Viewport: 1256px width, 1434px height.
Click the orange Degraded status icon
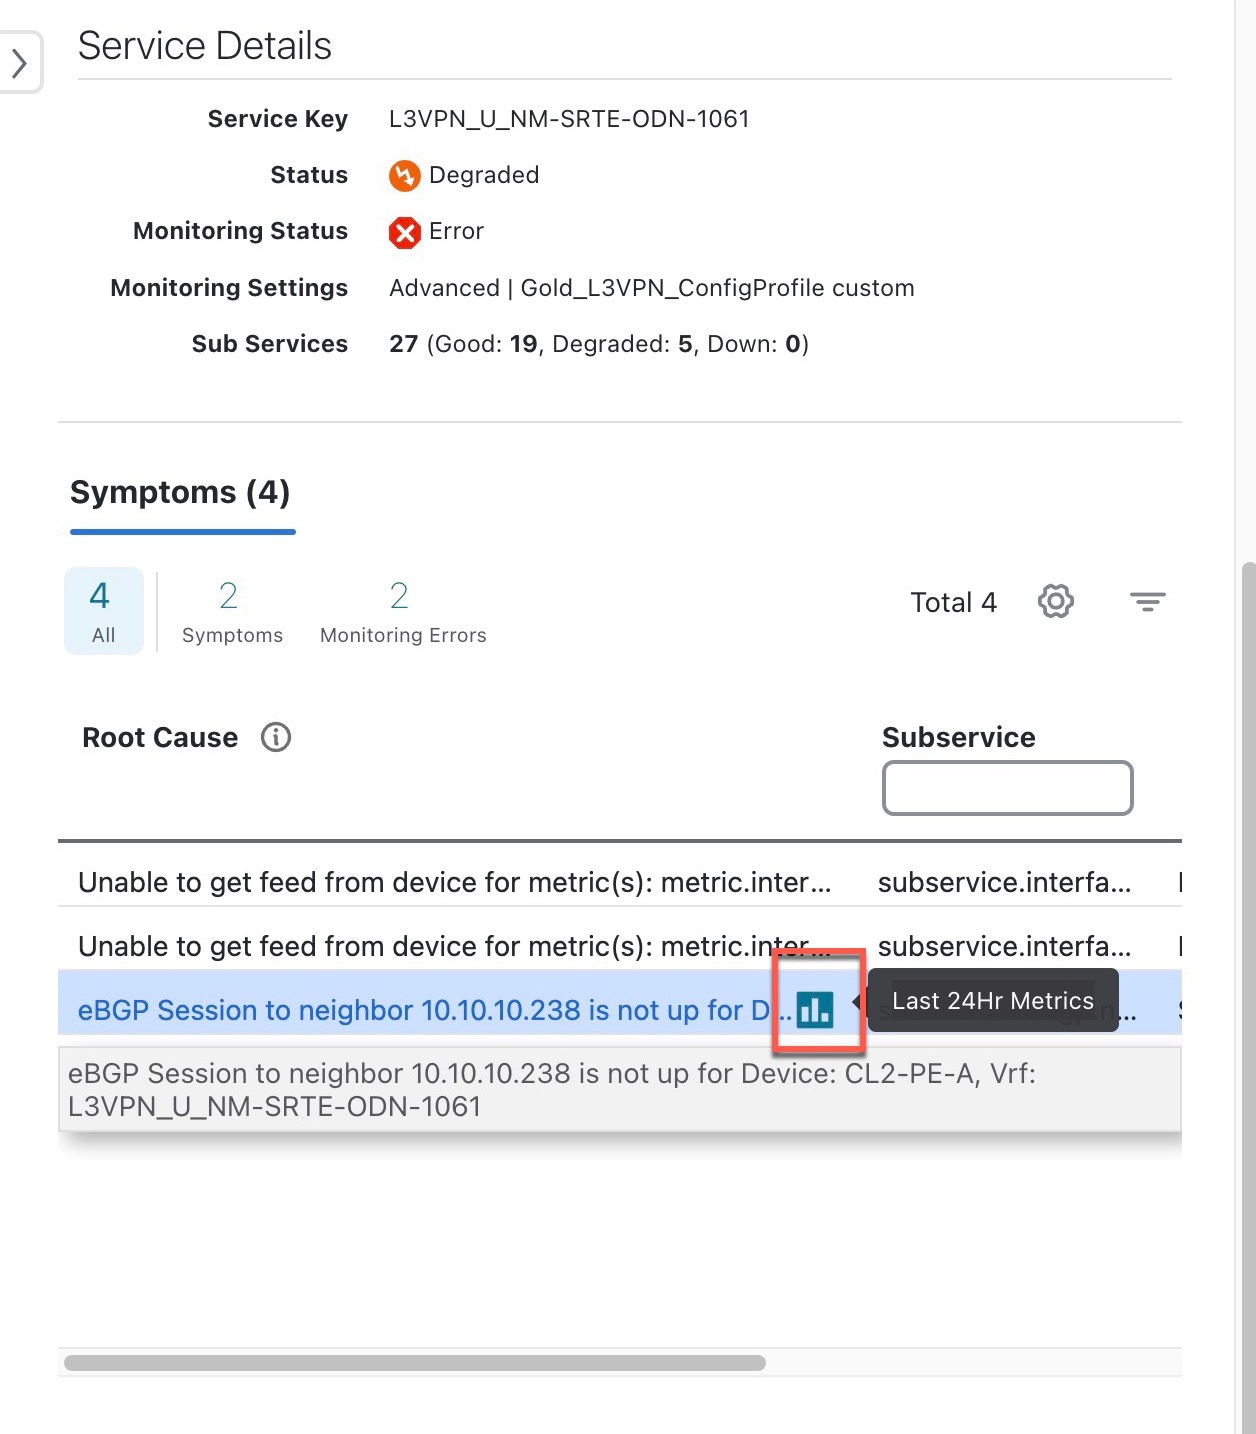(404, 175)
